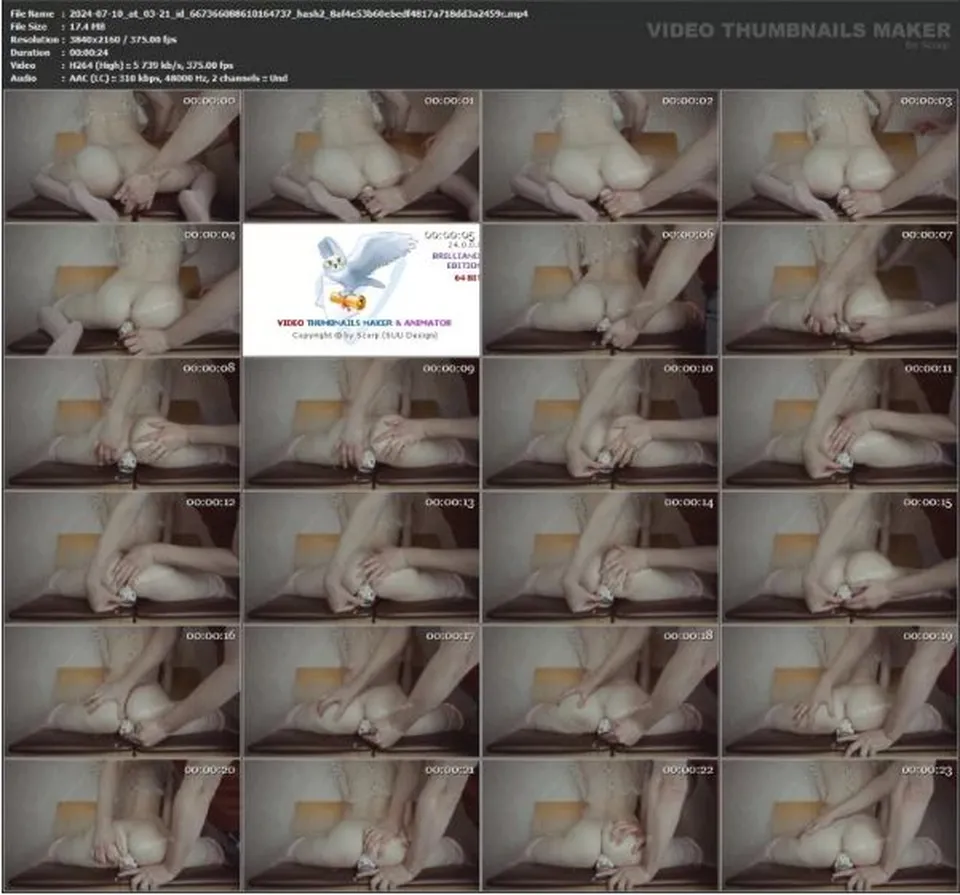Select the audio info line starting "AAC (LC)"
The width and height of the screenshot is (960, 895).
pos(178,78)
